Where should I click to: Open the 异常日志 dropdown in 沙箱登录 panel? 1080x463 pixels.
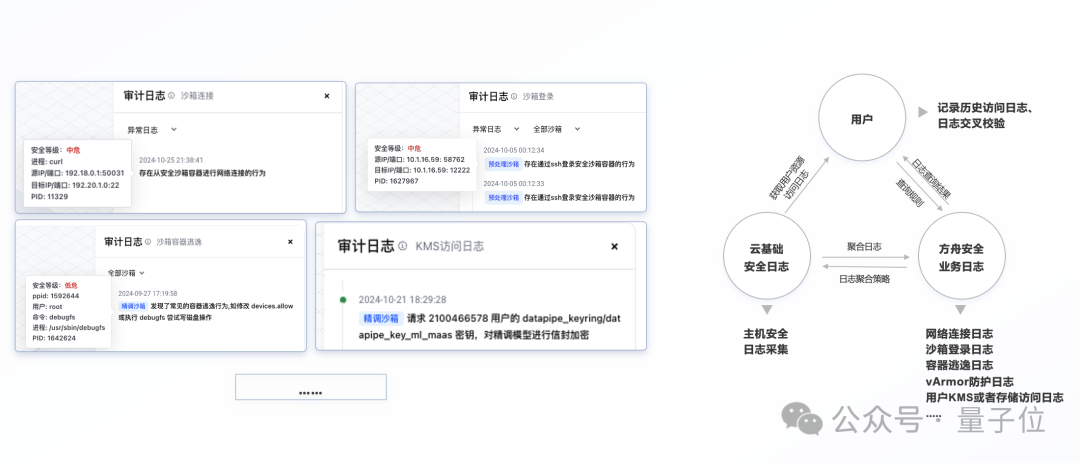pos(496,129)
